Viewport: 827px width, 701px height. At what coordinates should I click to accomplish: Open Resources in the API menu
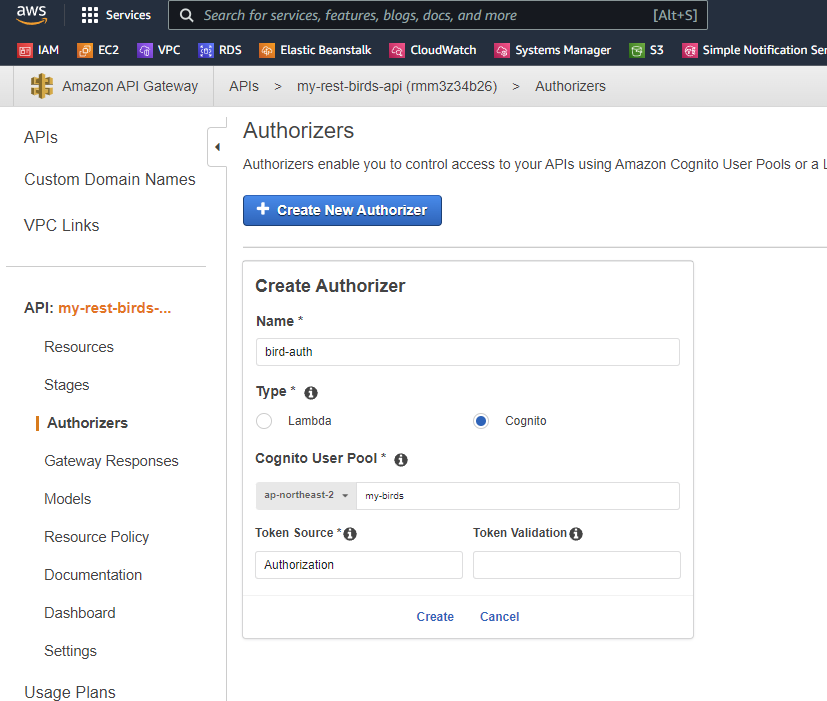[x=79, y=347]
